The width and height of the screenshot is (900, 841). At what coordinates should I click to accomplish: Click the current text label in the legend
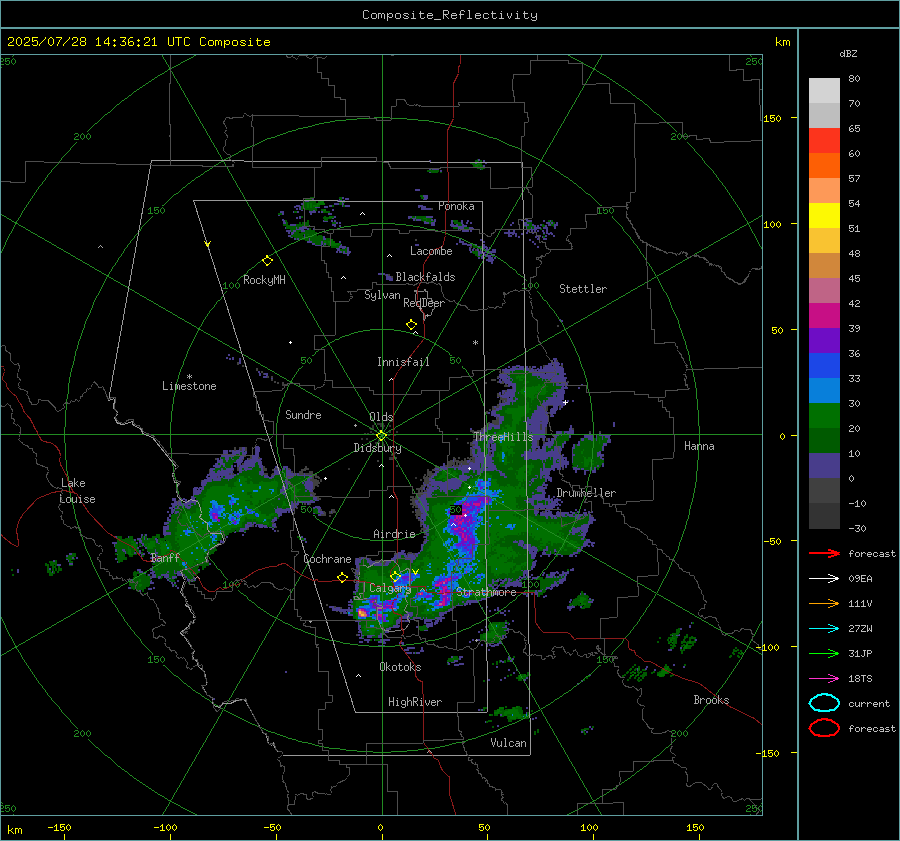point(869,703)
